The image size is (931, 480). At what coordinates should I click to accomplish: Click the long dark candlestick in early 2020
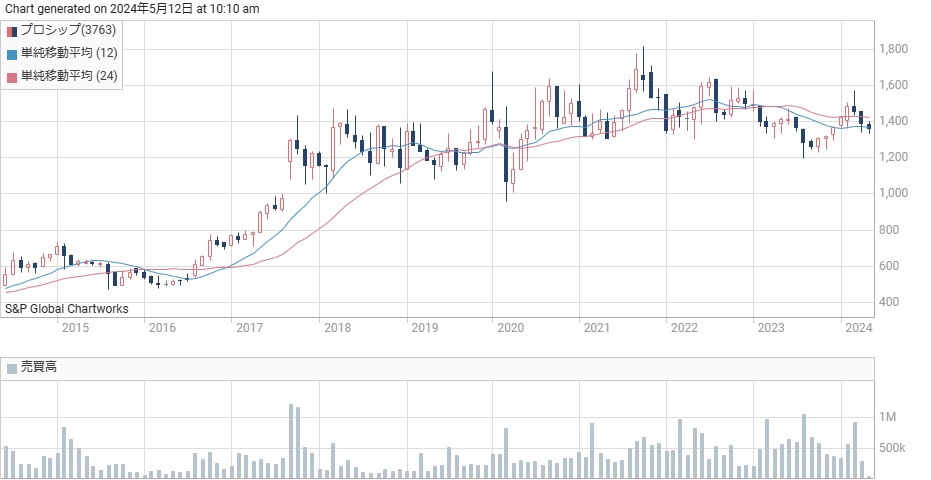506,154
